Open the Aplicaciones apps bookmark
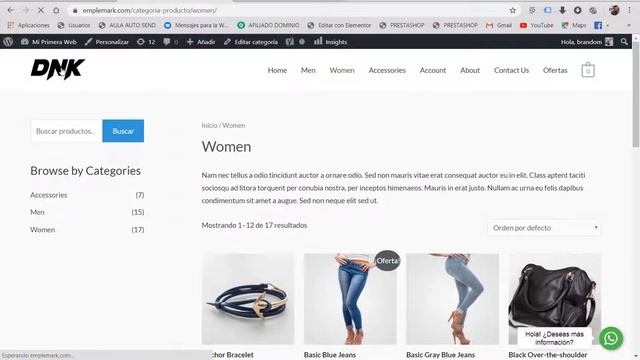 coord(29,25)
